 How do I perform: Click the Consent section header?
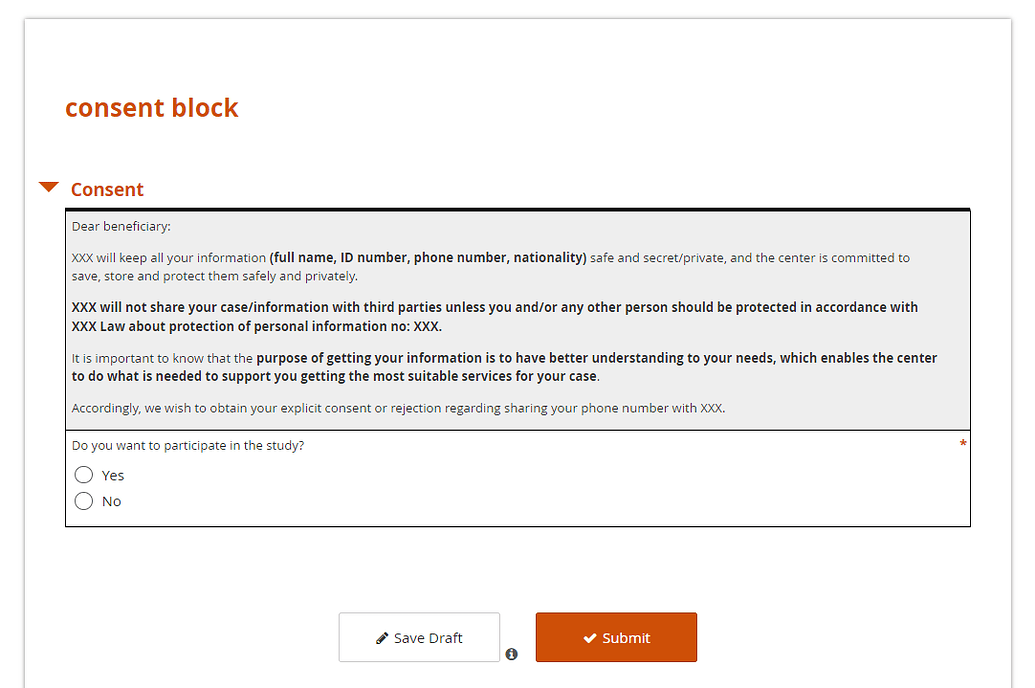[x=107, y=189]
